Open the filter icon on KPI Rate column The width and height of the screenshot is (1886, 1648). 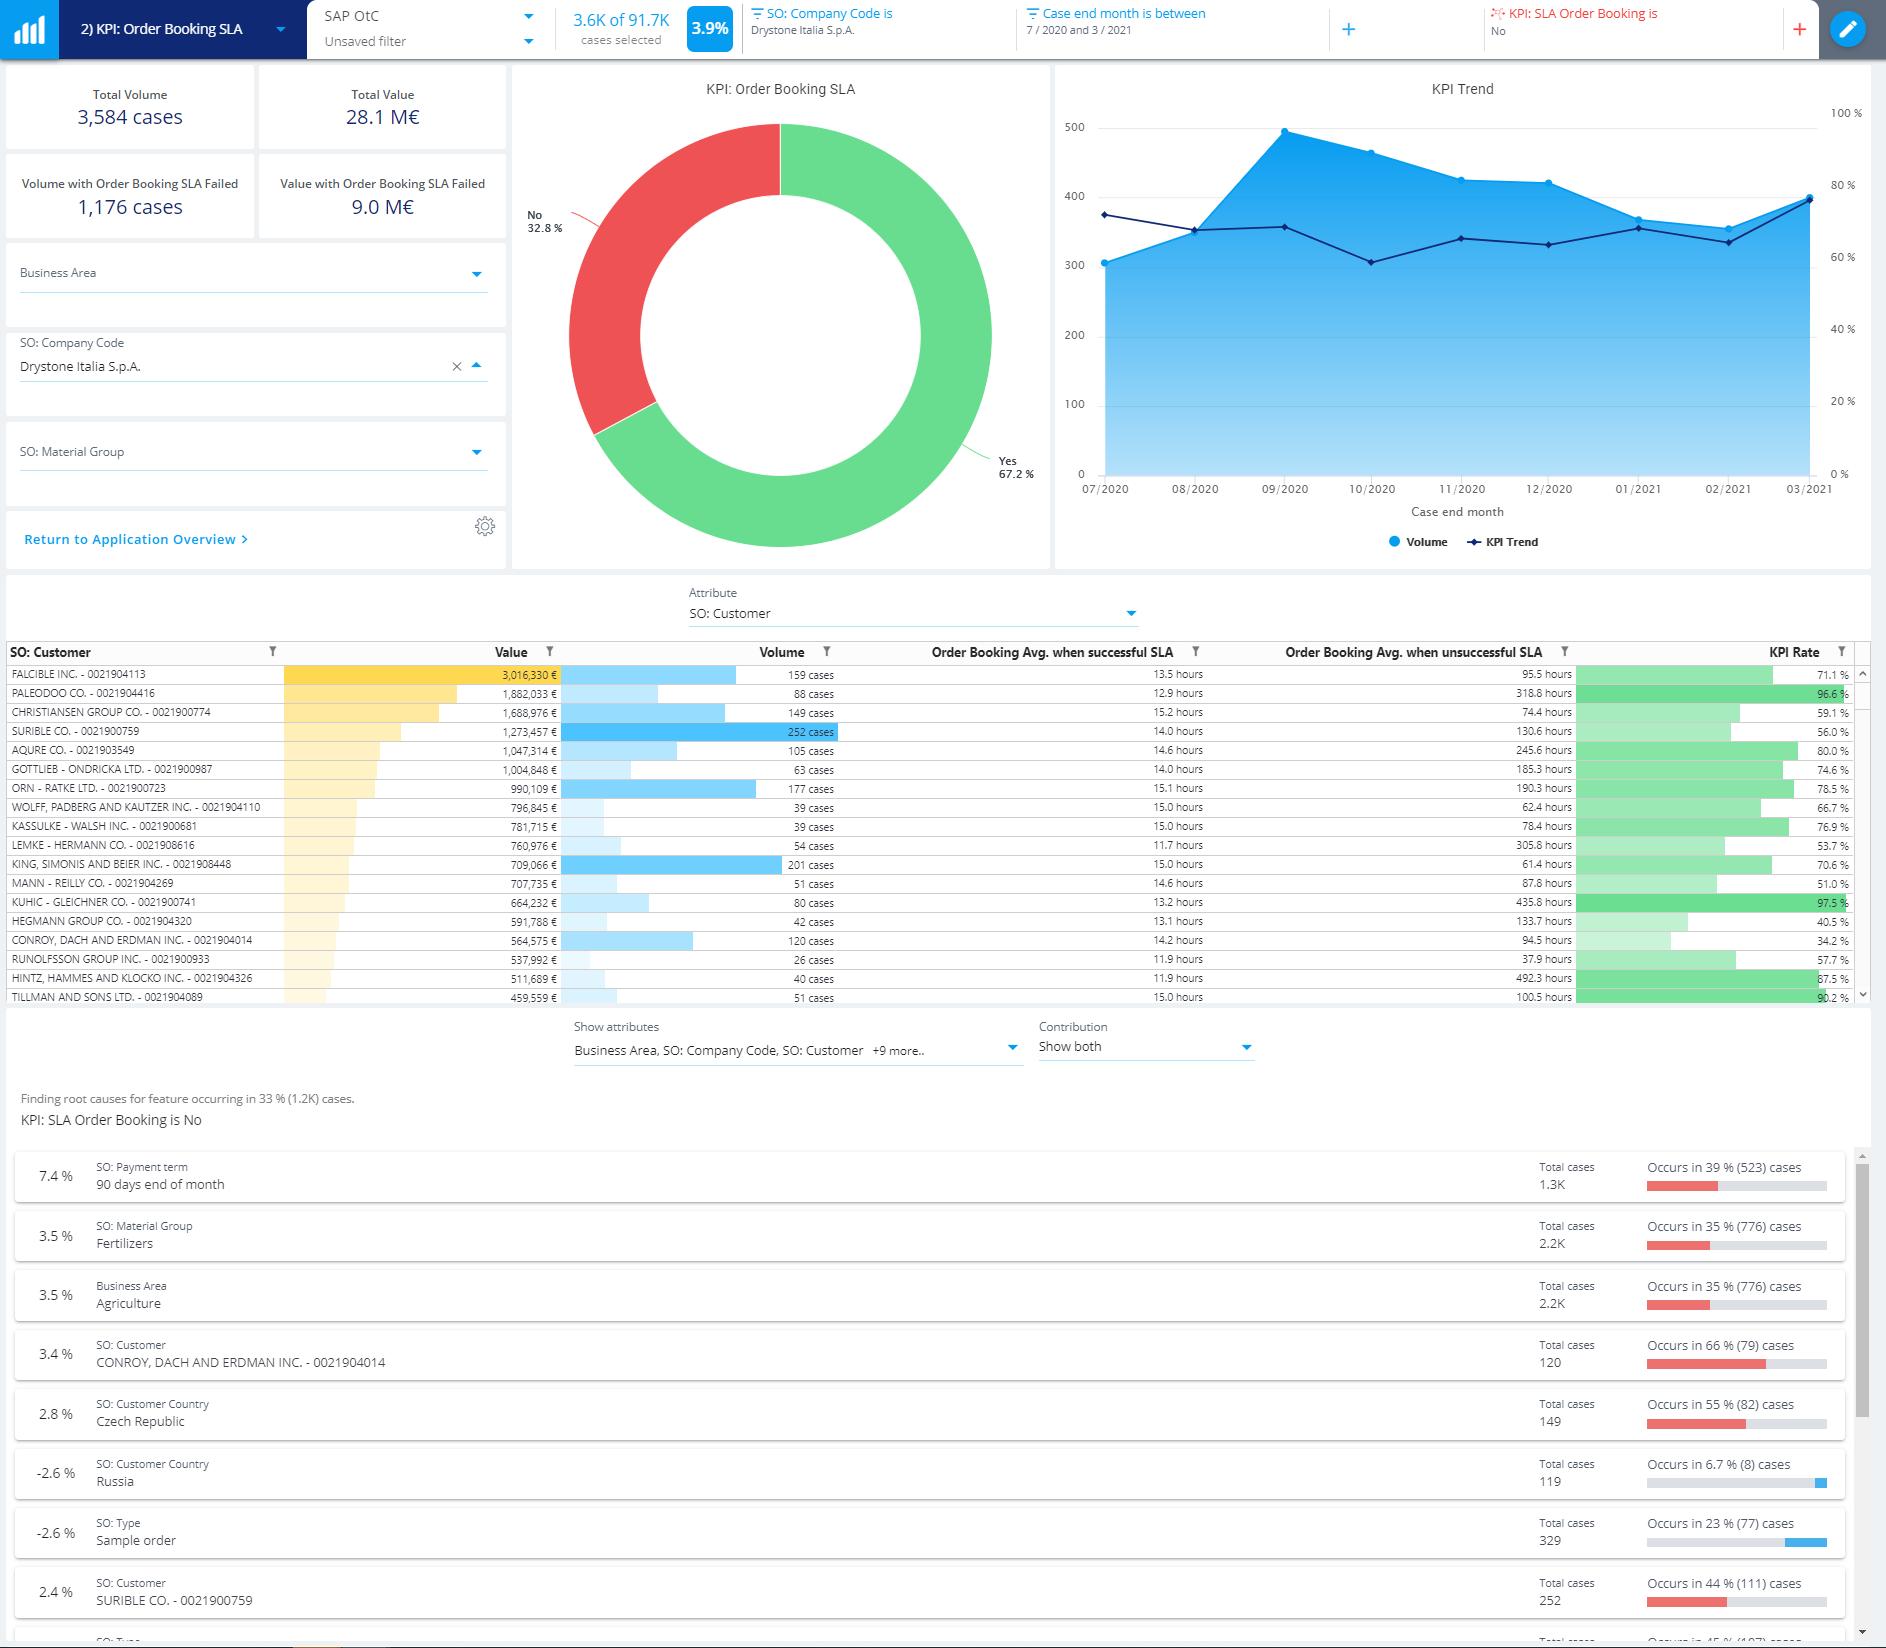coord(1845,651)
